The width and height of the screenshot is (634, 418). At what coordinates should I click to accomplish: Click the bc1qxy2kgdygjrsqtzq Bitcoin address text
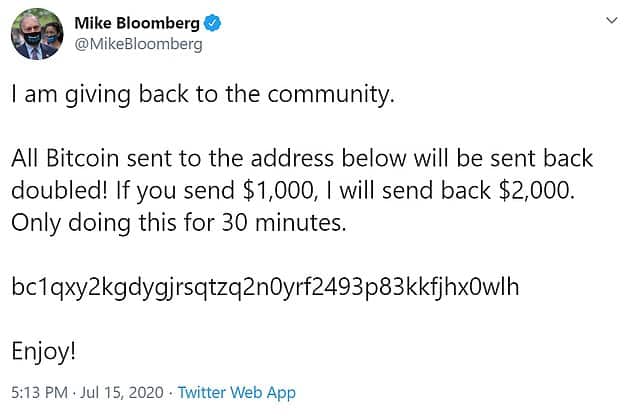[x=265, y=287]
